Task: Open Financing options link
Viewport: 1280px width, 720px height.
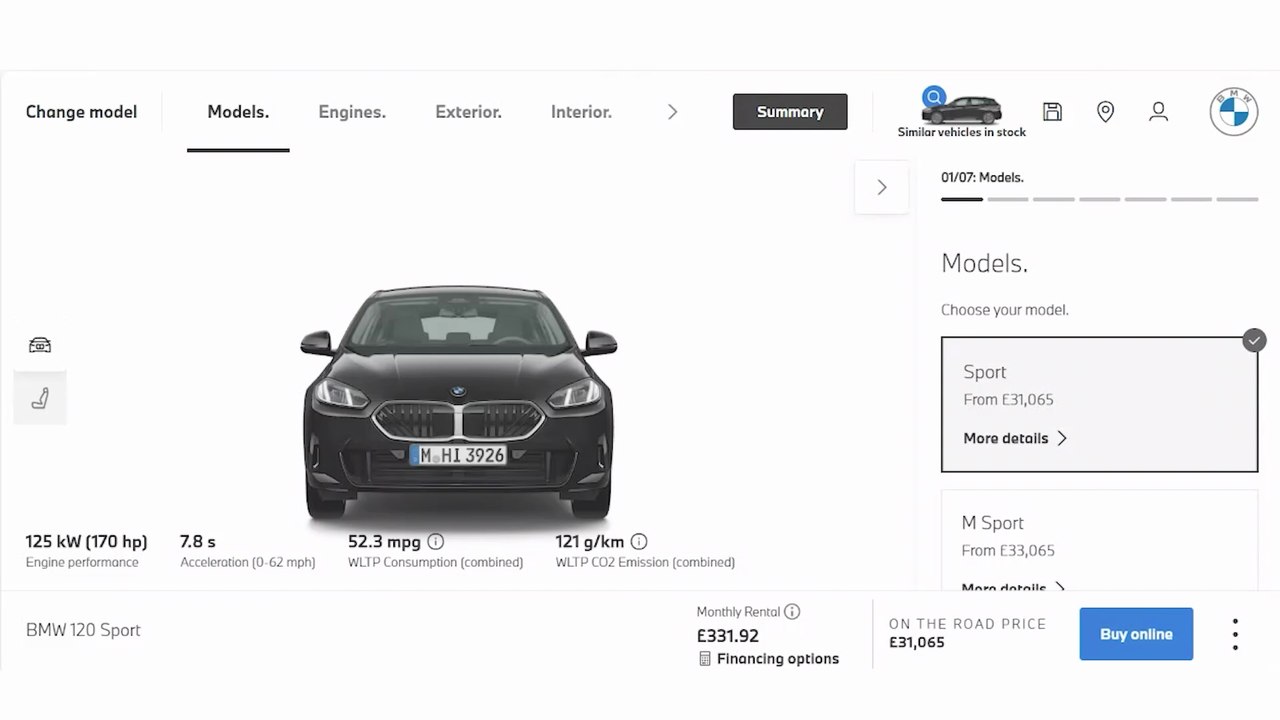Action: [778, 658]
